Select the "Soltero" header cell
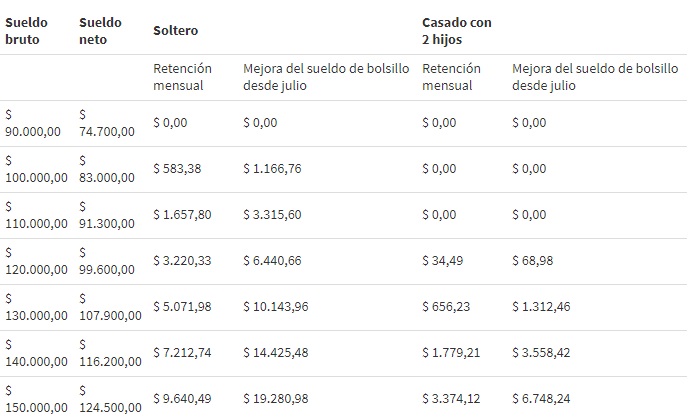The image size is (693, 420). (175, 30)
